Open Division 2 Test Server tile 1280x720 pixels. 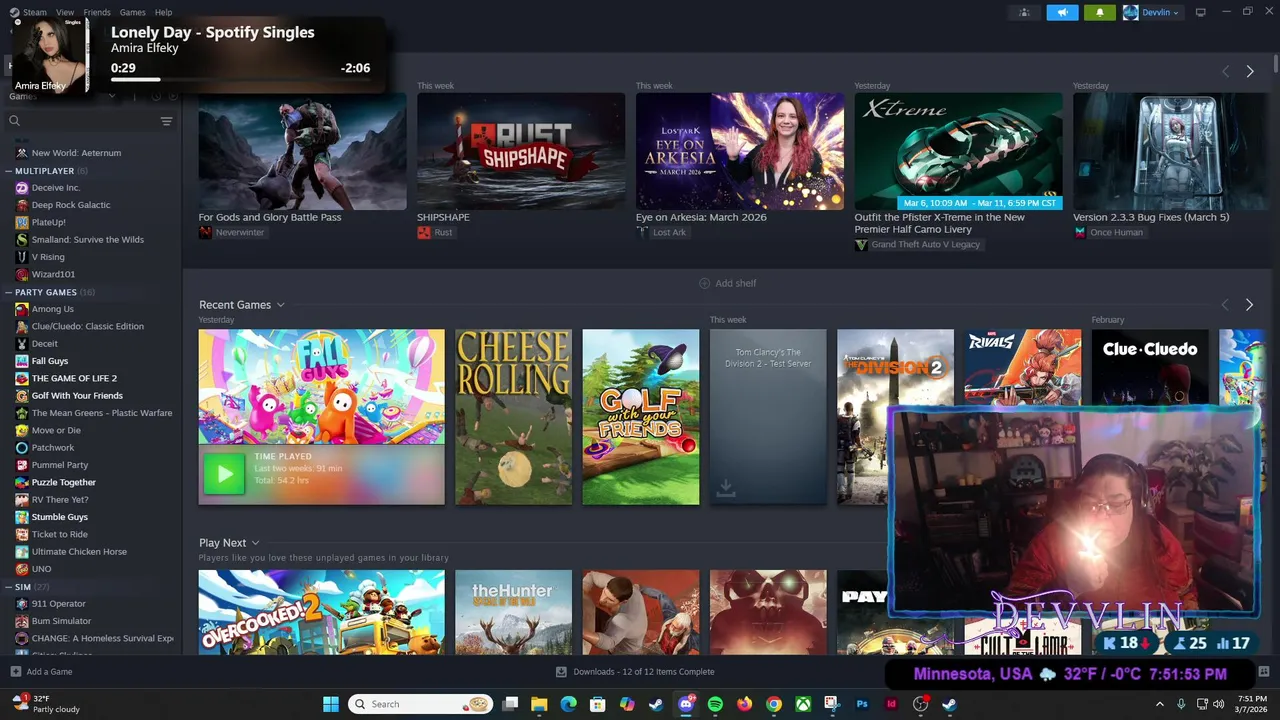[x=768, y=417]
